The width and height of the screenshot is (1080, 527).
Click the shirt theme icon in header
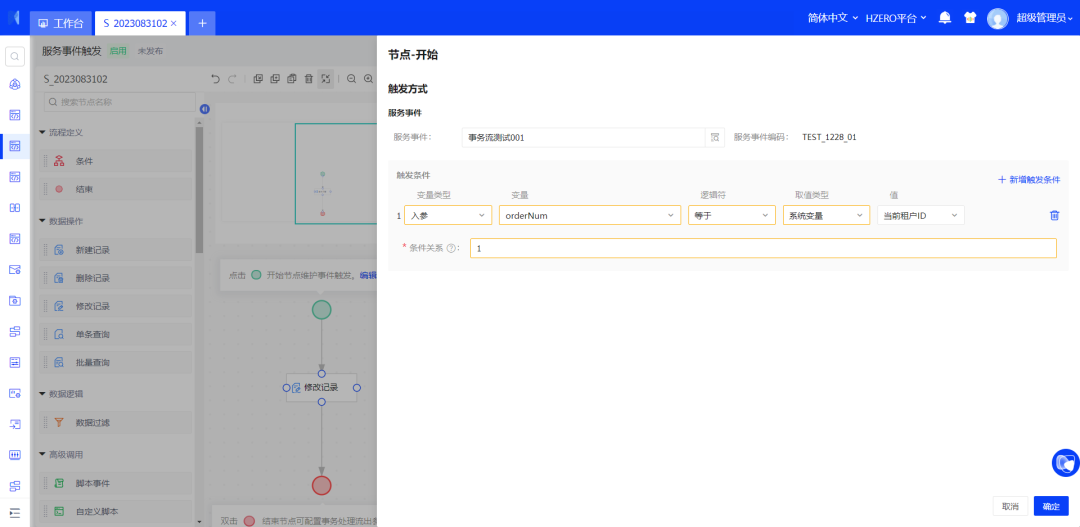tap(969, 18)
